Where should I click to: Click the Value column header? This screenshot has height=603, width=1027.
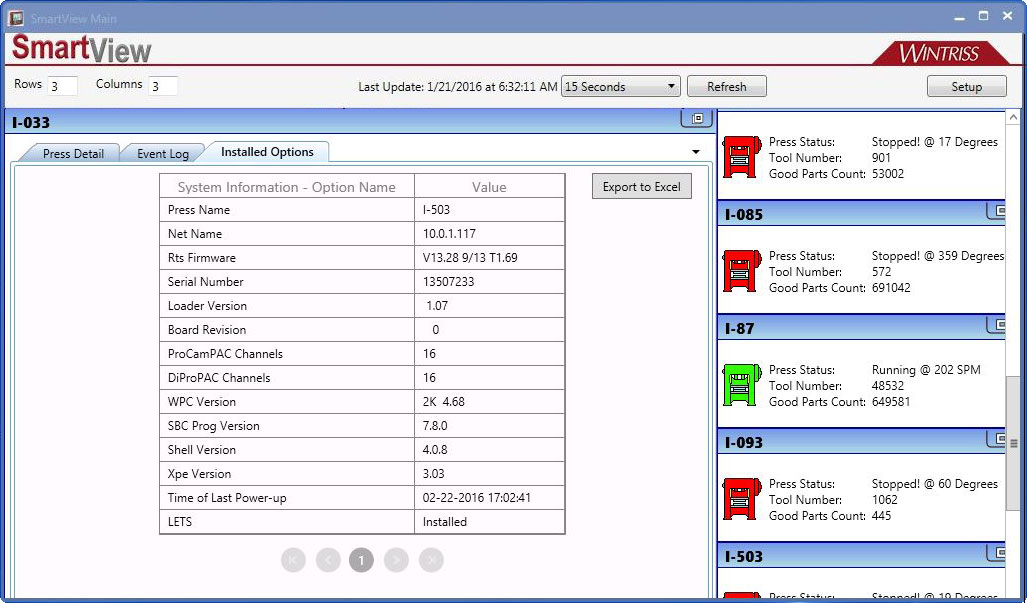[x=489, y=187]
